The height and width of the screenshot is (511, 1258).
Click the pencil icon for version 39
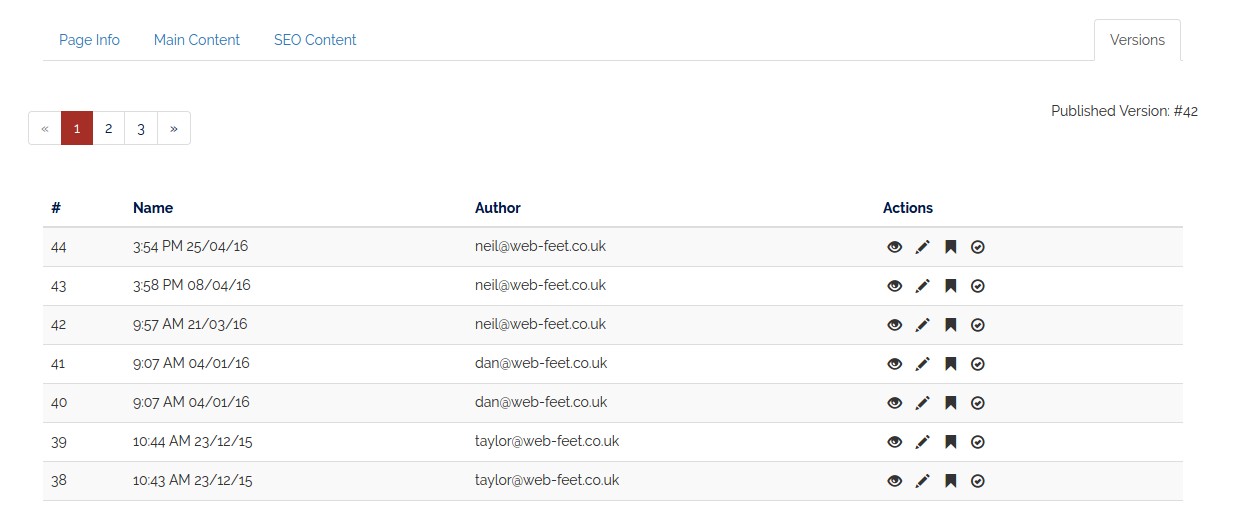point(923,442)
